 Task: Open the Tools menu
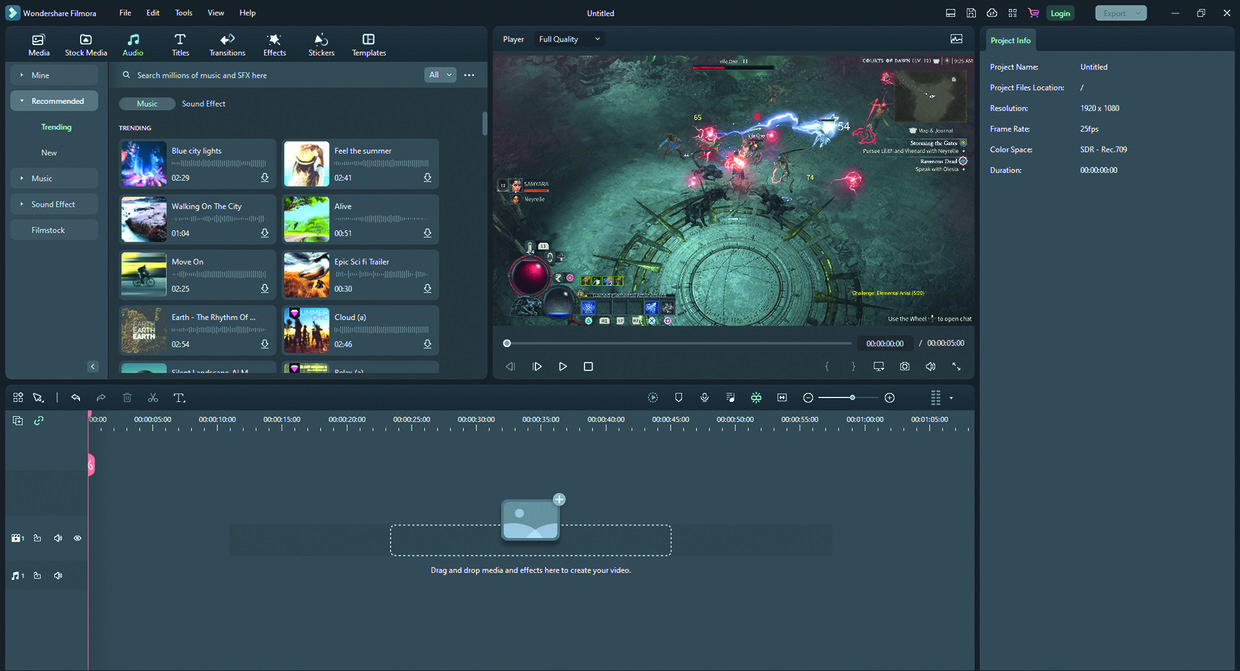pos(183,13)
